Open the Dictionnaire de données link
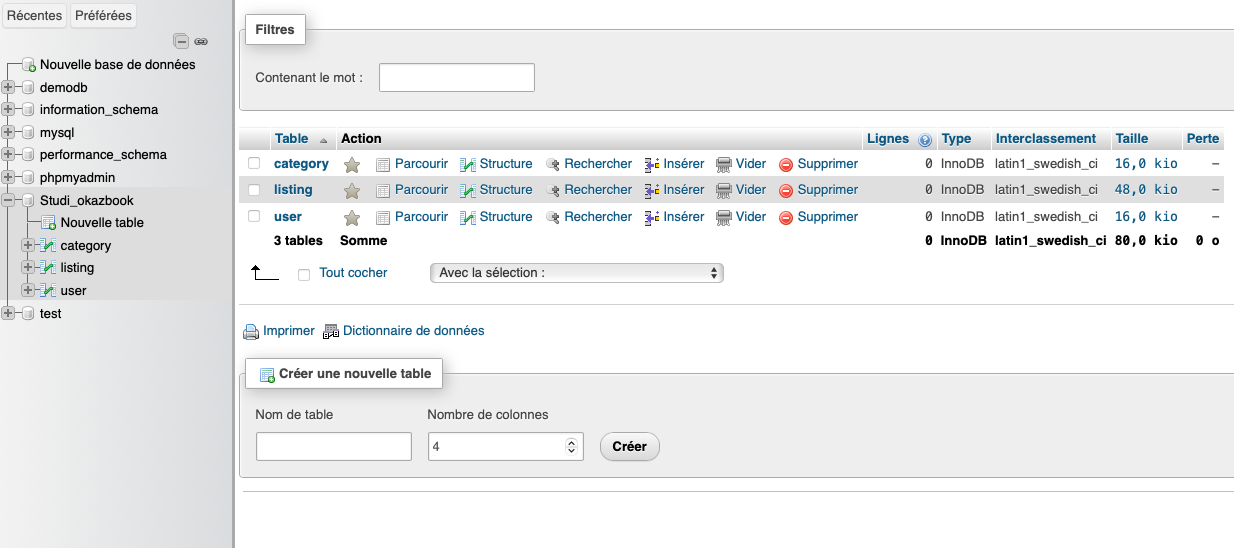 coord(413,331)
